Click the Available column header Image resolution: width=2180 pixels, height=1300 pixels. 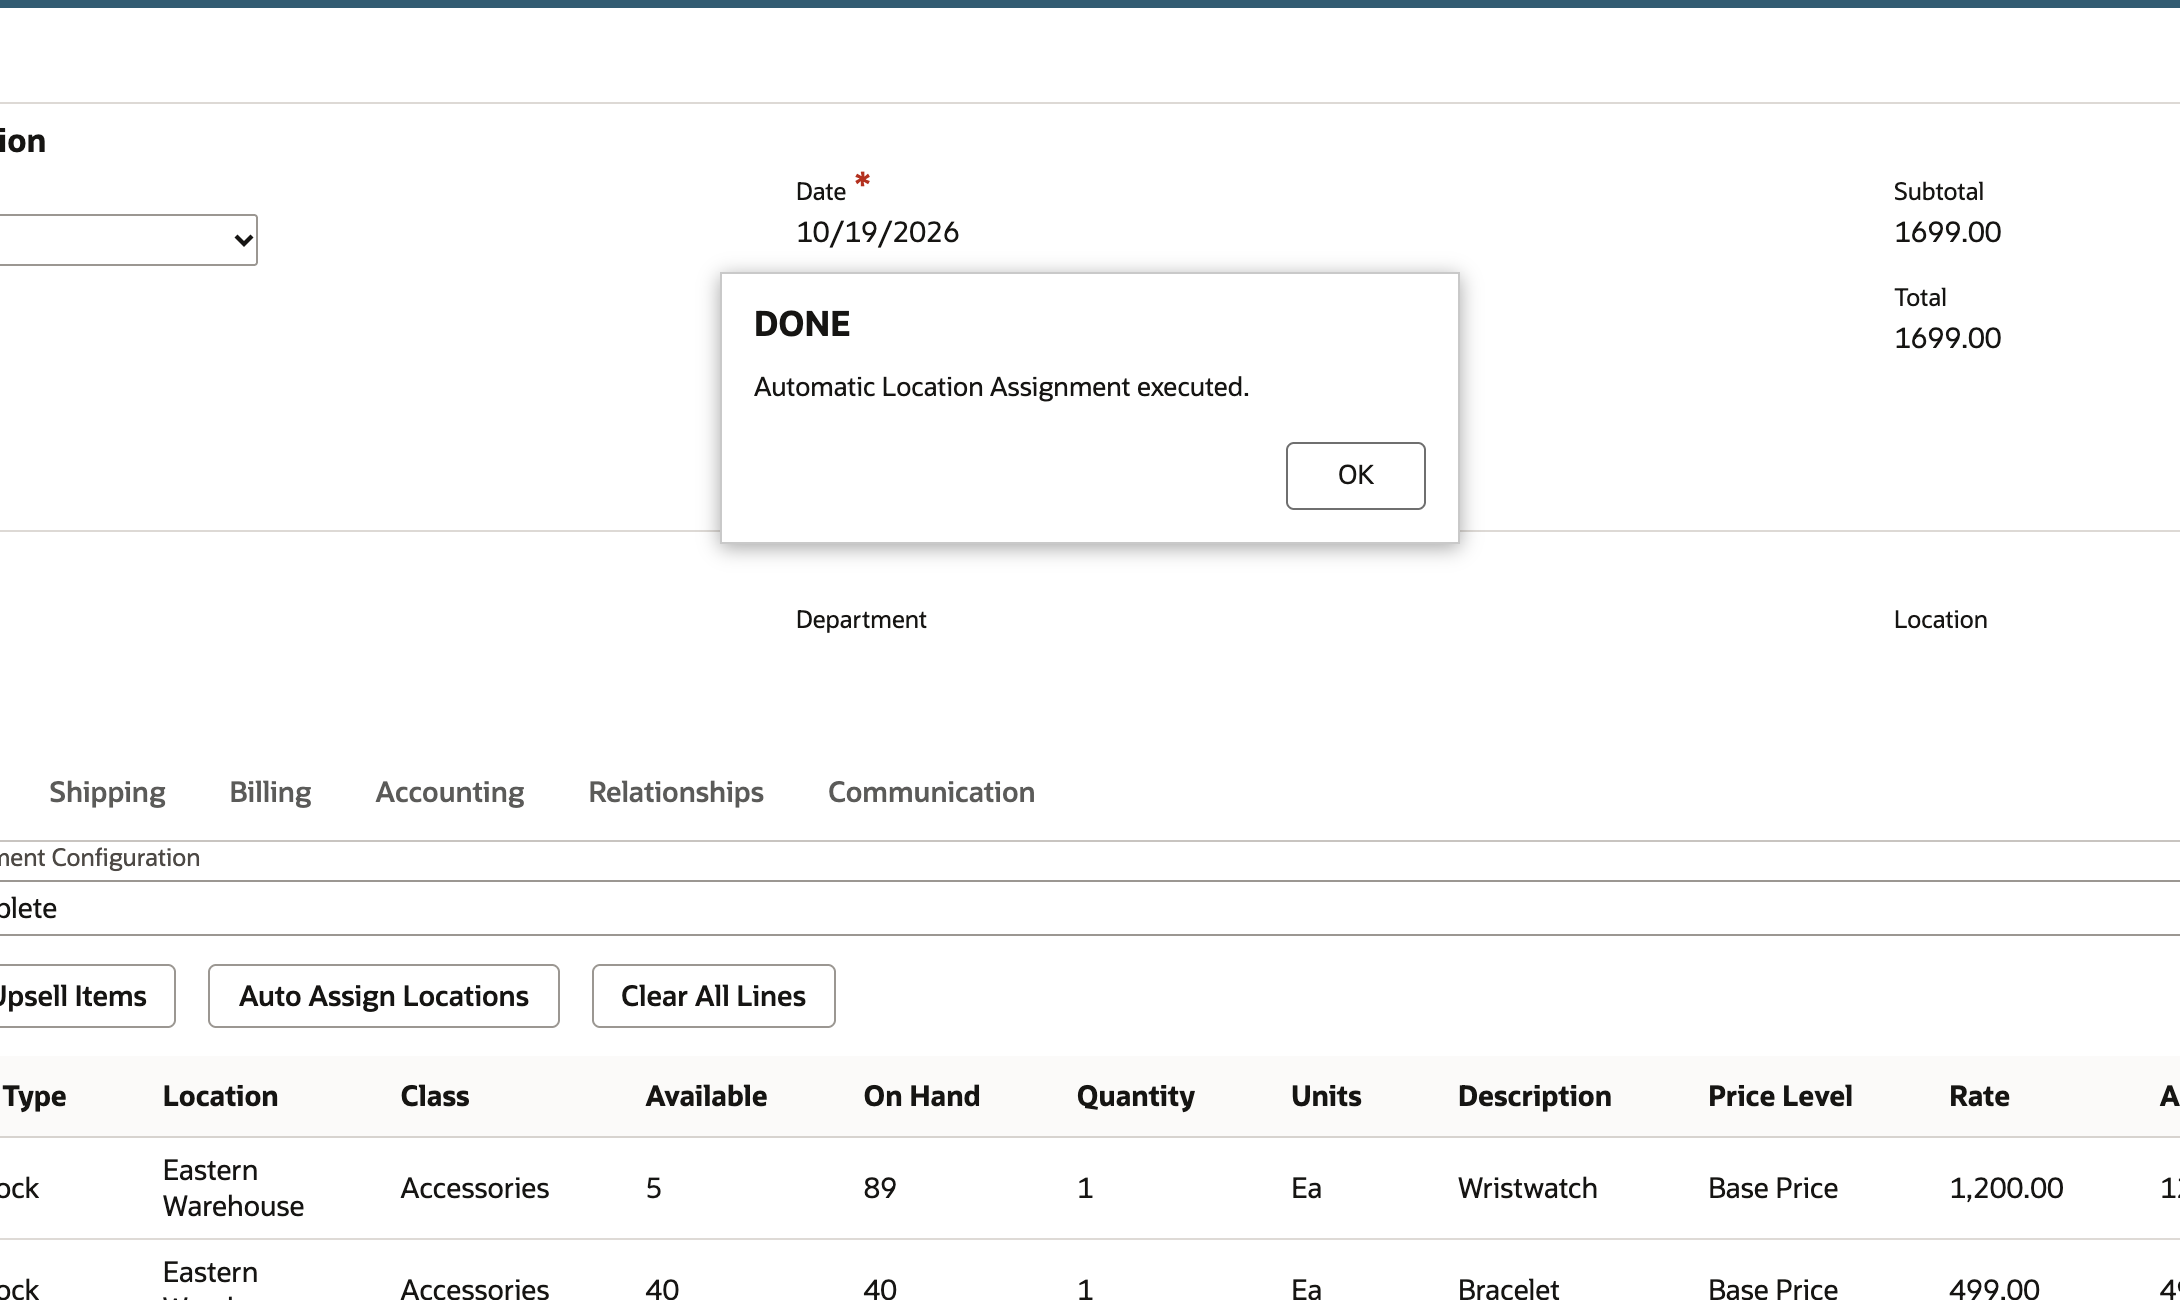(706, 1096)
